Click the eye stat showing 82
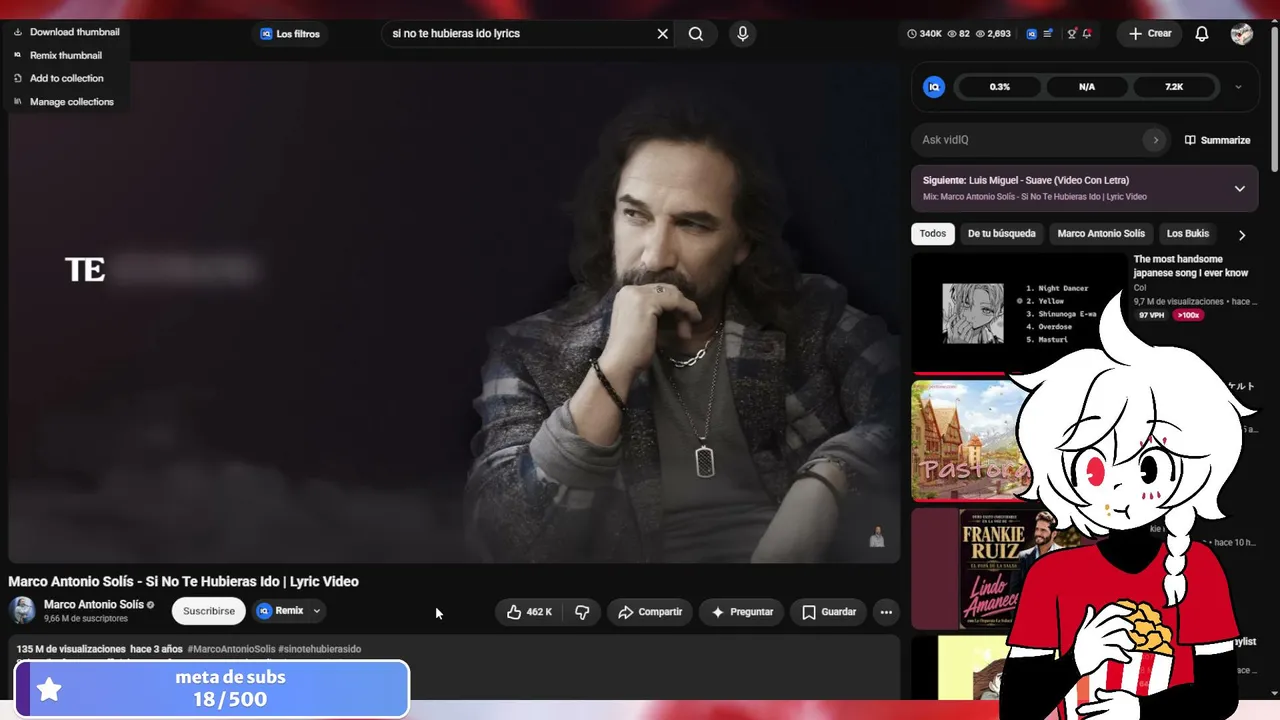The height and width of the screenshot is (720, 1280). 958,34
